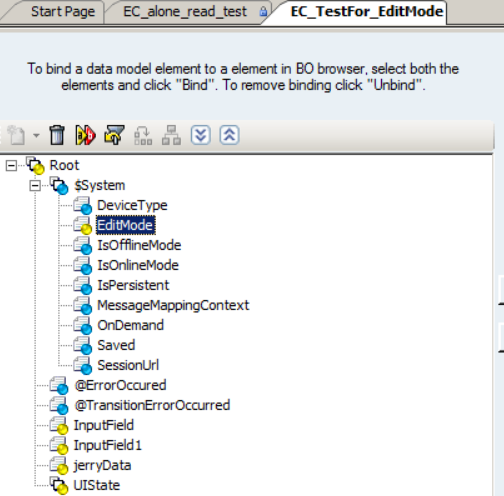Click the icon beside IsPersistent
Screen dimensions: 504x496
[82, 286]
